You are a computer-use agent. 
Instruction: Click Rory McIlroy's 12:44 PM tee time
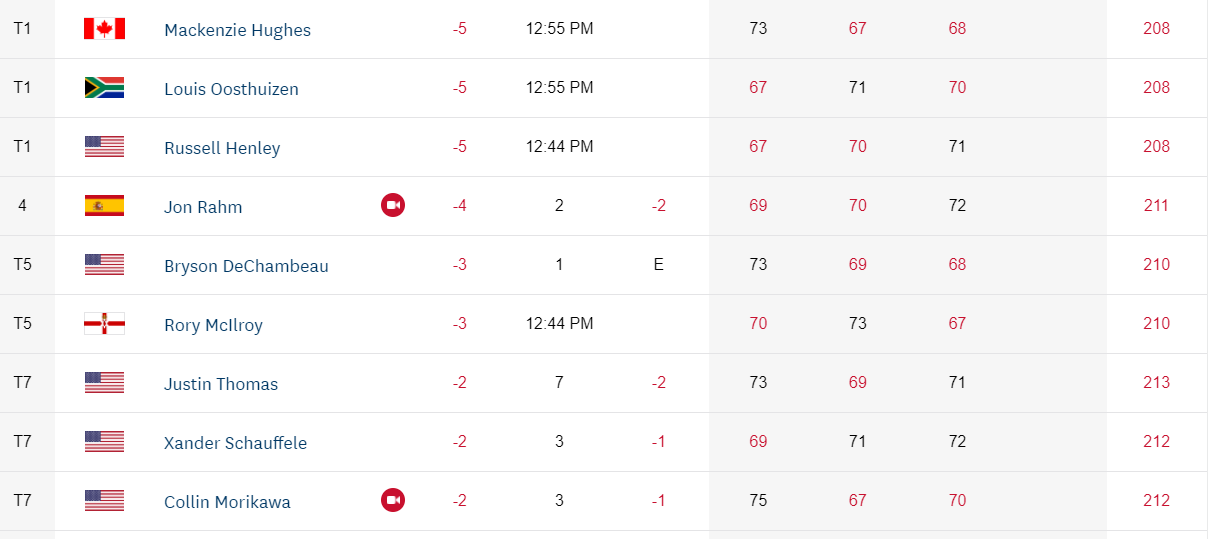click(x=559, y=323)
